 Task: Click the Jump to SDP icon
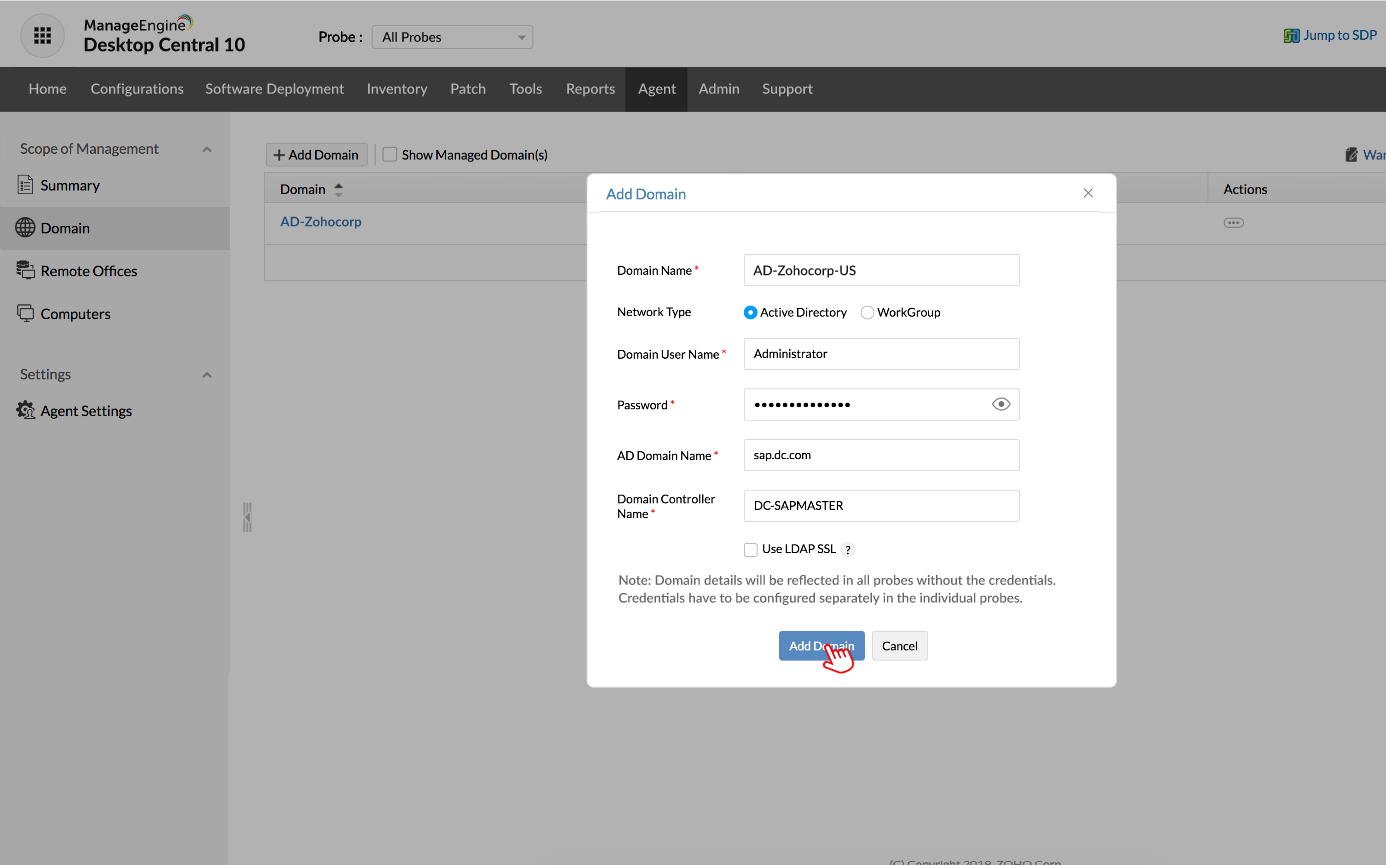(x=1291, y=36)
